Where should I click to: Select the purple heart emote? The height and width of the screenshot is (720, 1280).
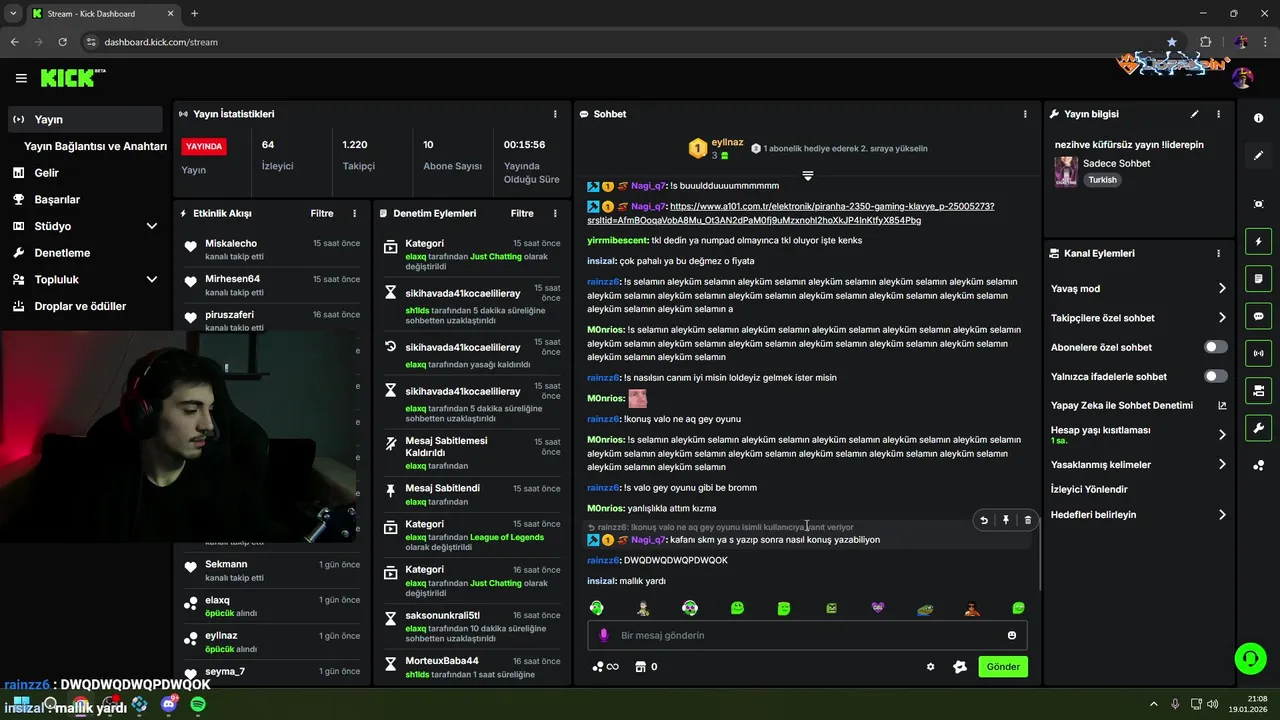(878, 608)
